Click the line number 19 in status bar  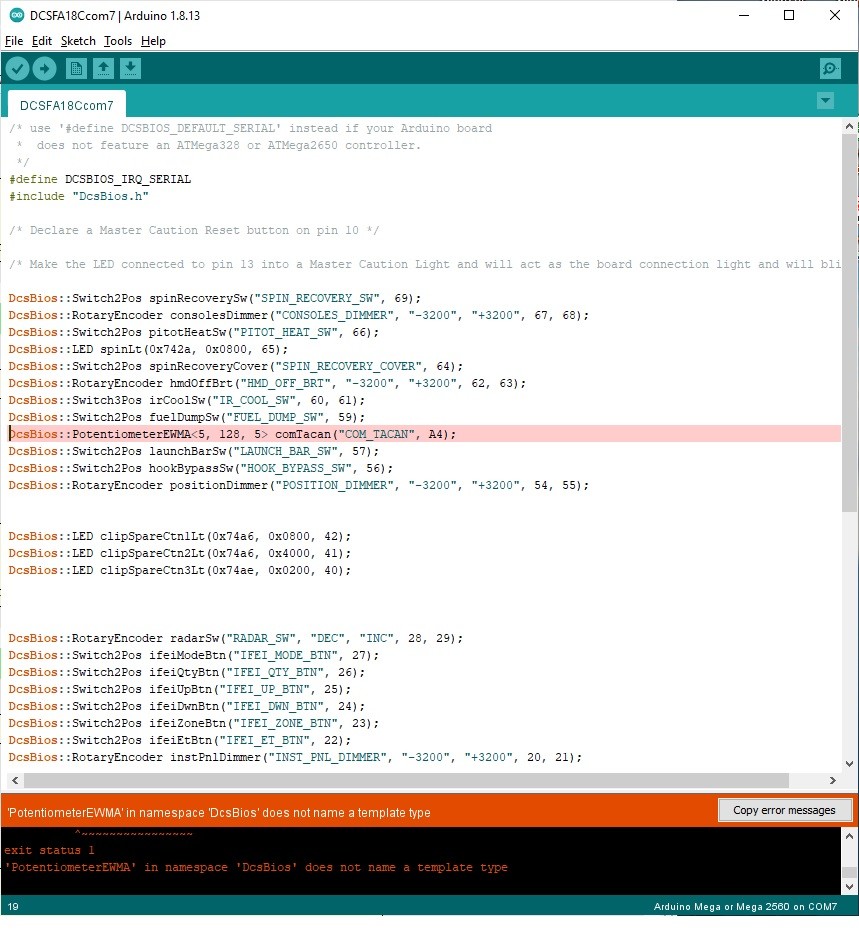click(13, 906)
